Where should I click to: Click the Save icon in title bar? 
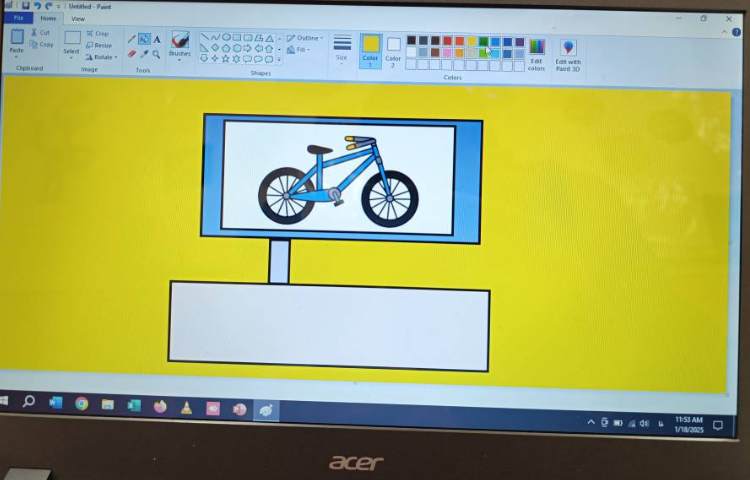[x=25, y=6]
